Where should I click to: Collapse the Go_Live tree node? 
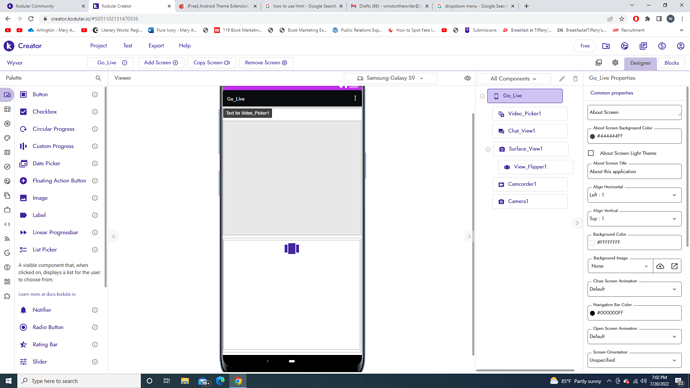click(482, 96)
